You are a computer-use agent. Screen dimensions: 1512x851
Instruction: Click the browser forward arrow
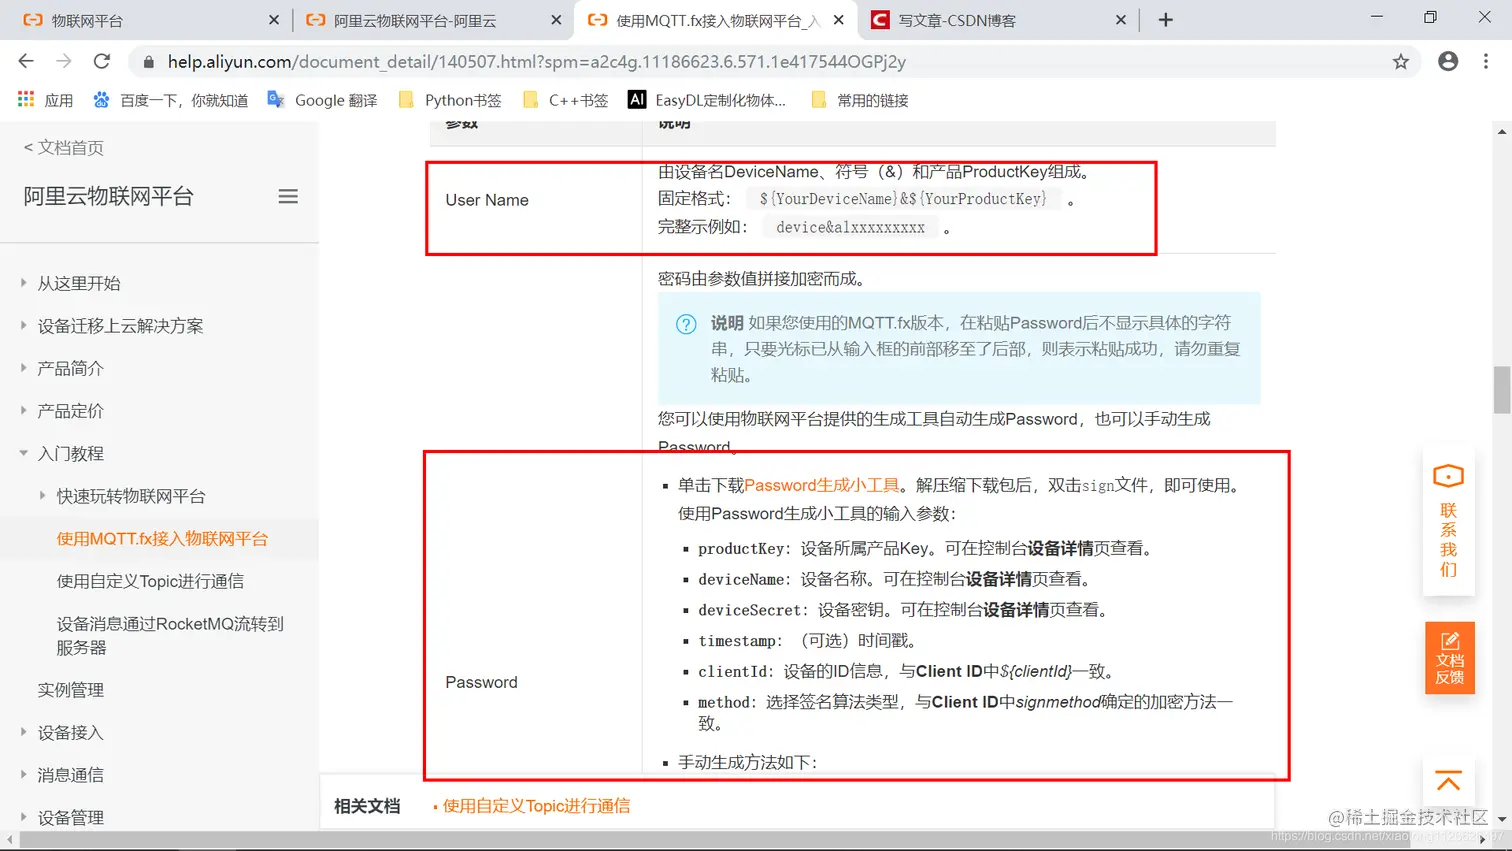(x=64, y=61)
